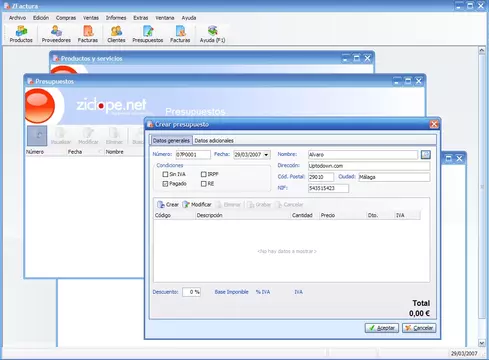Click the Número input field

pyautogui.click(x=193, y=155)
